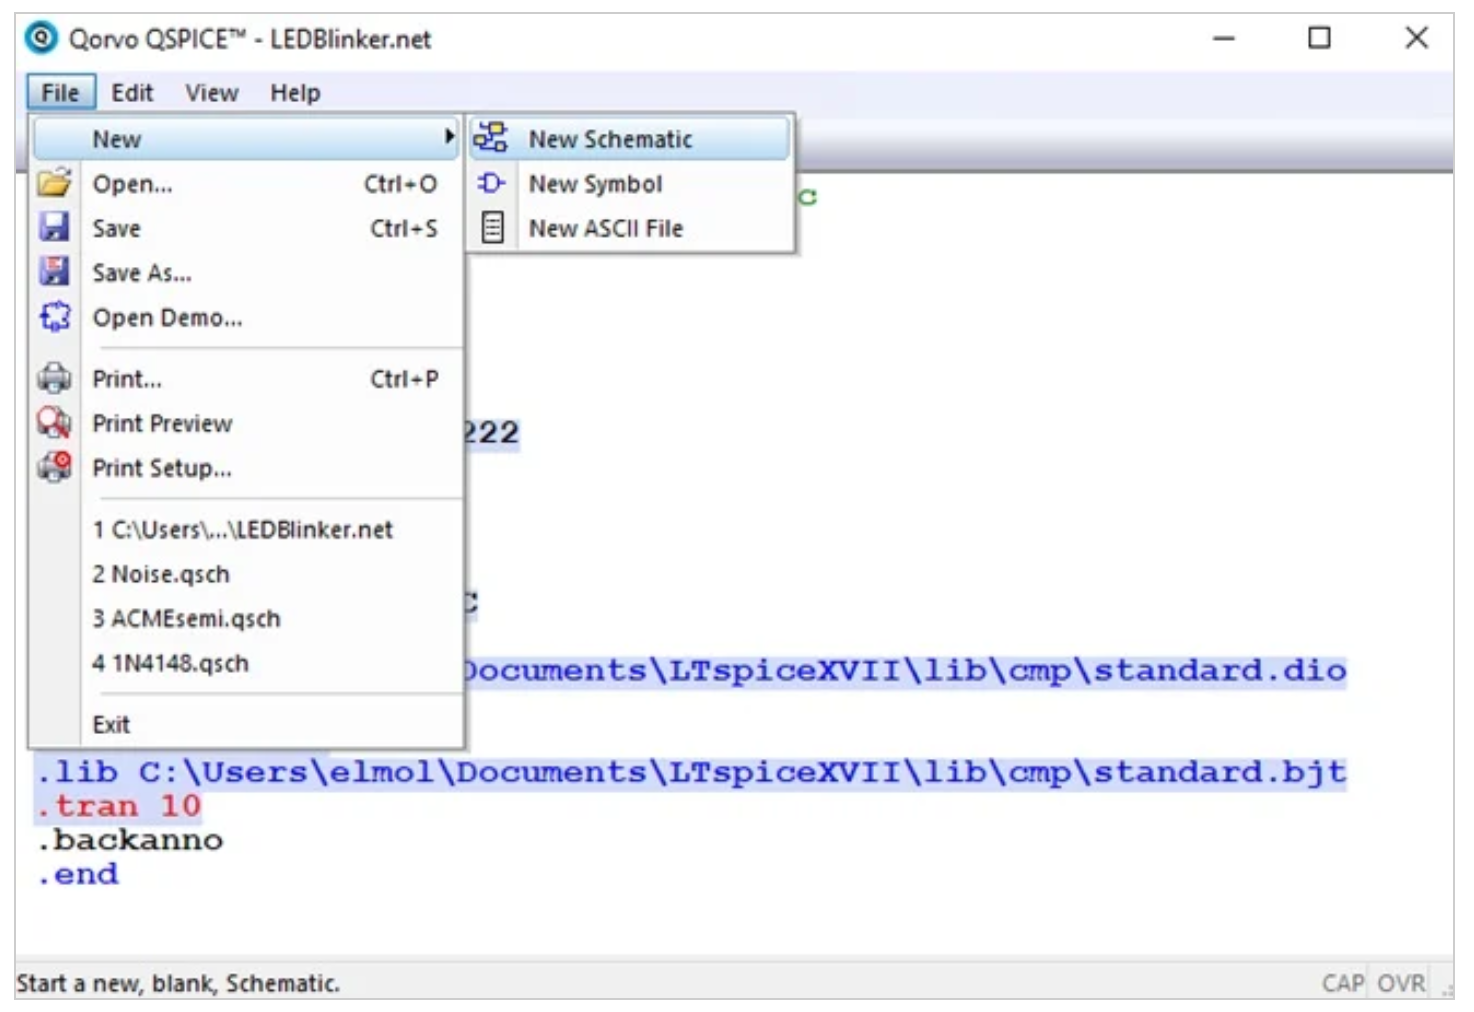1474x1012 pixels.
Task: Click the .lib standard.bjt line
Action: click(692, 772)
